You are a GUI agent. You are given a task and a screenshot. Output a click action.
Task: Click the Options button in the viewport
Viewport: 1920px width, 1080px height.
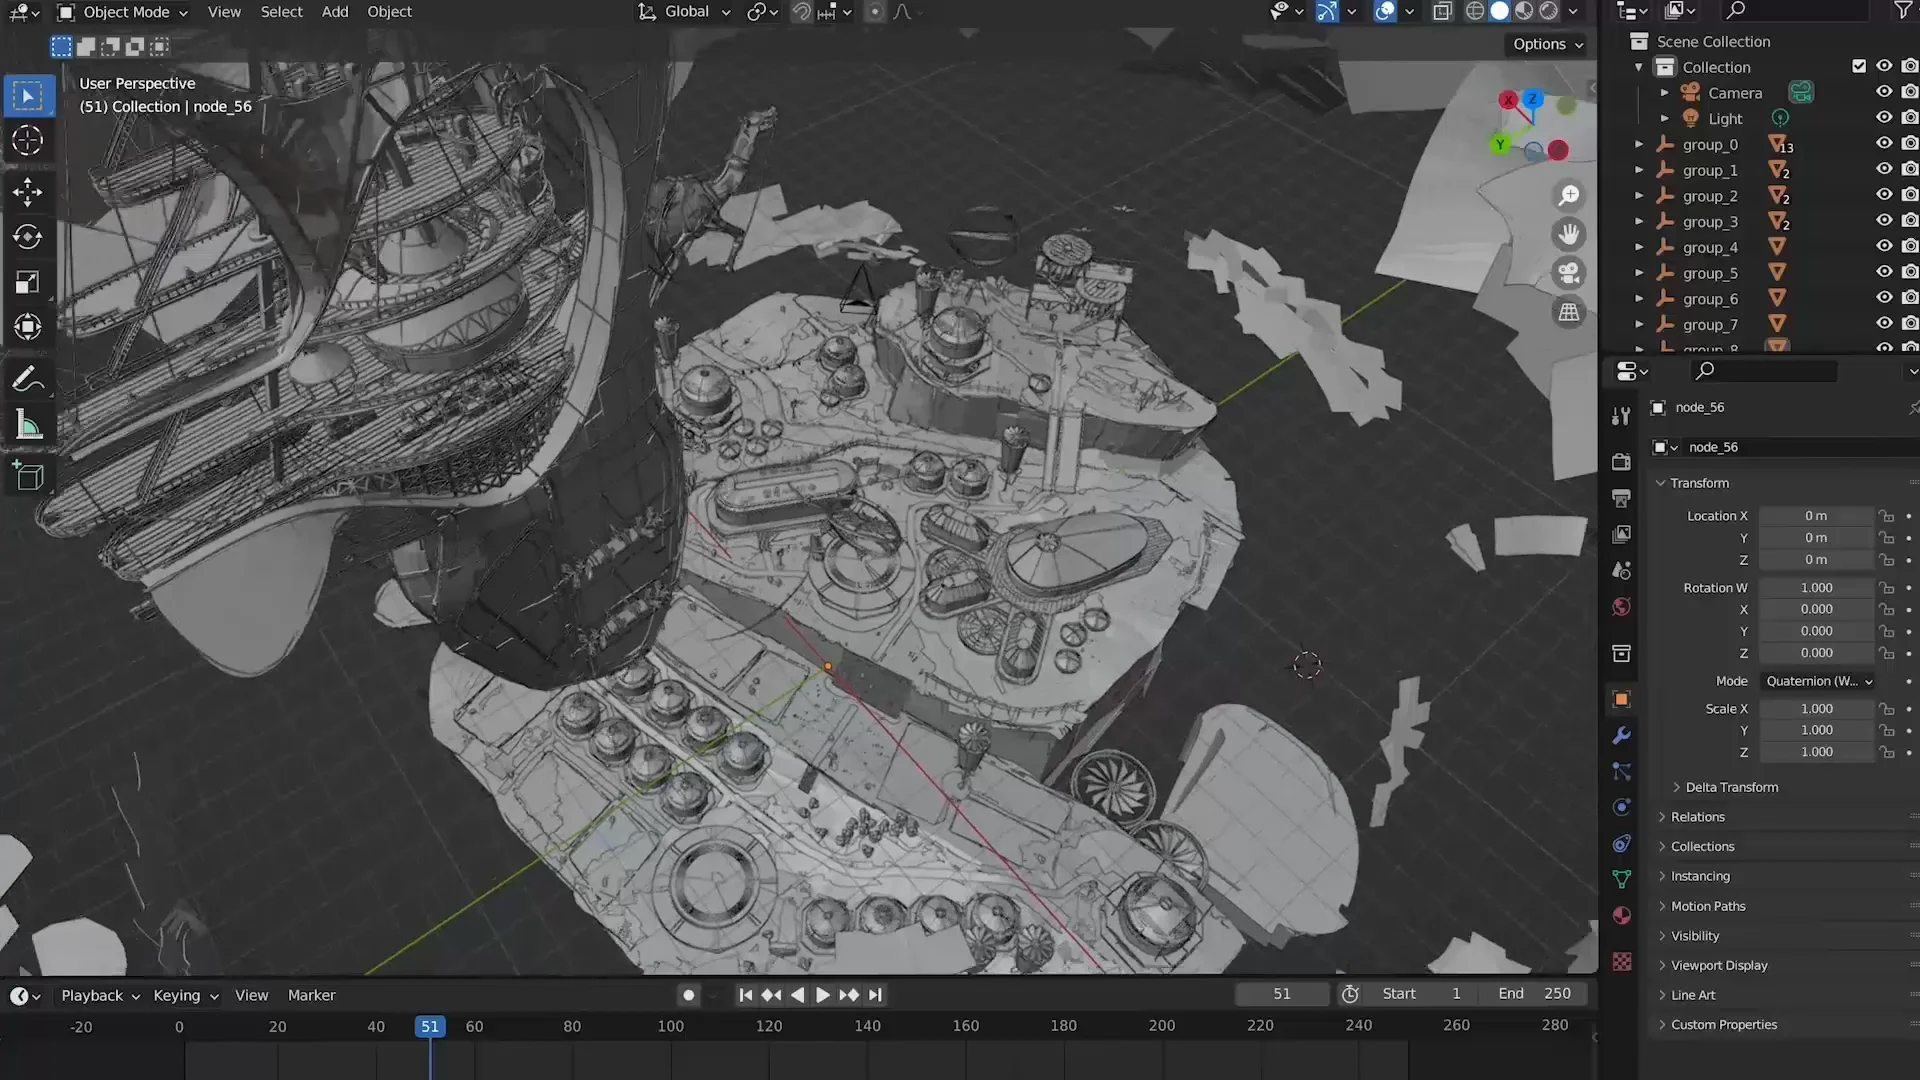(x=1547, y=44)
